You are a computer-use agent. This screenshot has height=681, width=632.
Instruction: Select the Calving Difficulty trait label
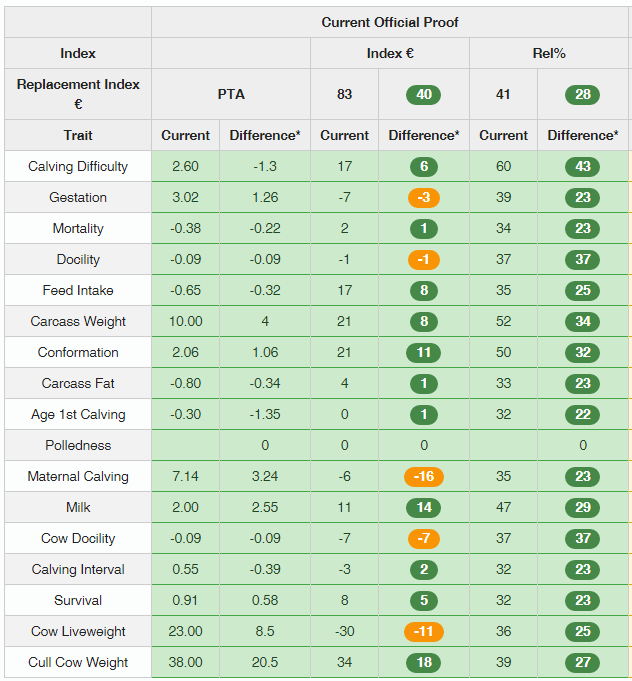(78, 166)
